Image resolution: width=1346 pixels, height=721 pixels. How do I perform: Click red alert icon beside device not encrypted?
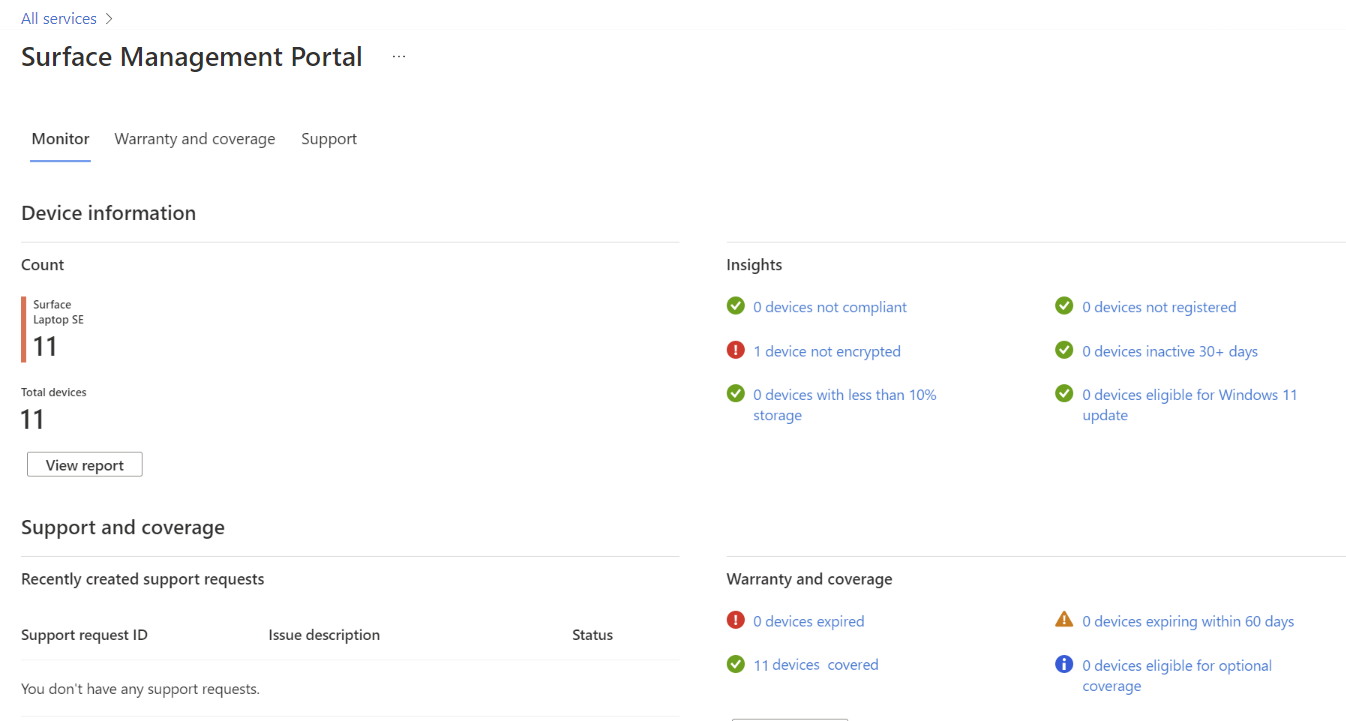736,350
